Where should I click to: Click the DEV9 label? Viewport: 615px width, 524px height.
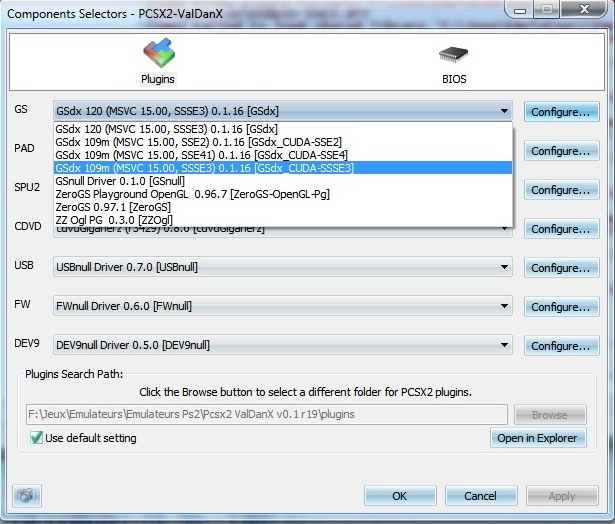[x=27, y=343]
